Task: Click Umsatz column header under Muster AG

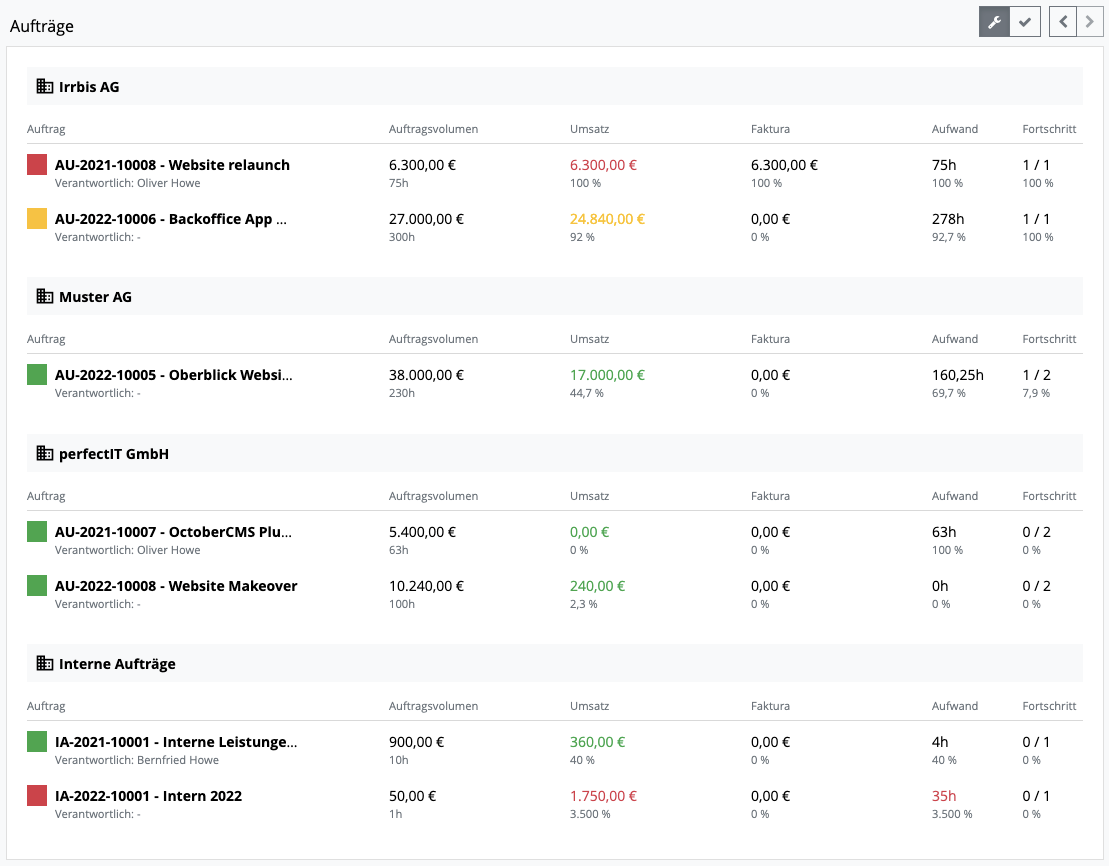Action: point(589,339)
